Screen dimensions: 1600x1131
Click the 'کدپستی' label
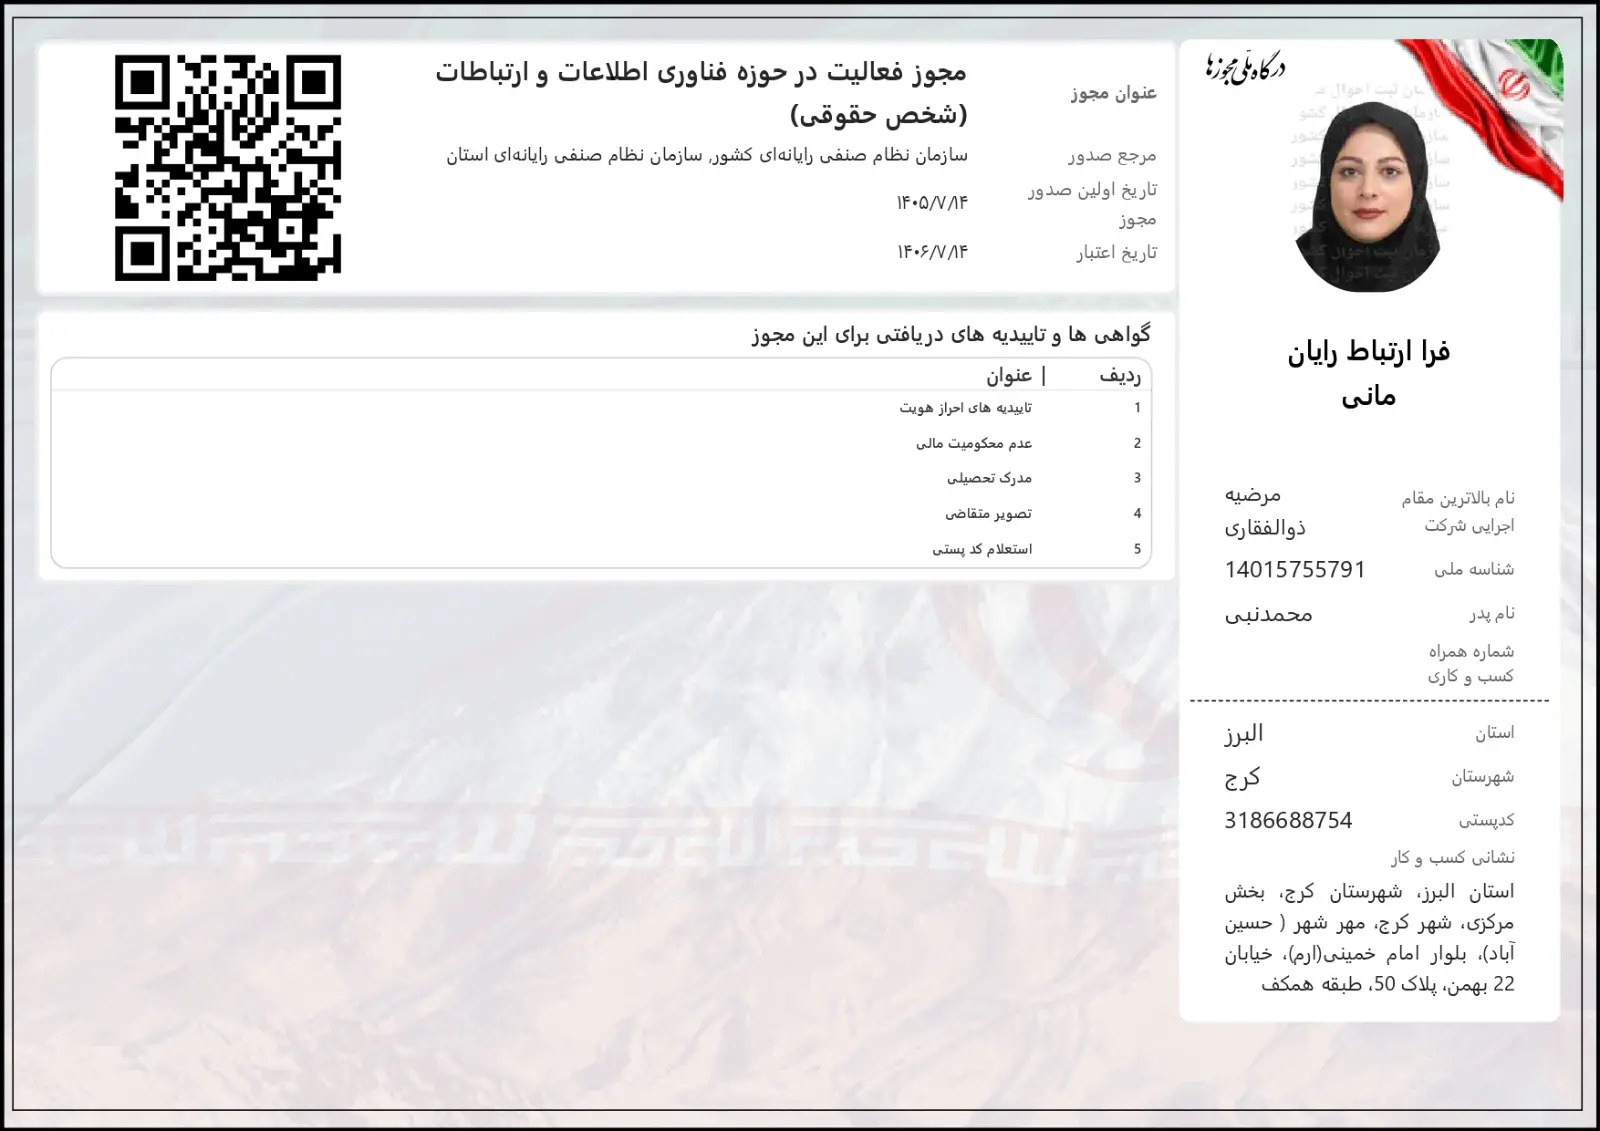point(1486,820)
